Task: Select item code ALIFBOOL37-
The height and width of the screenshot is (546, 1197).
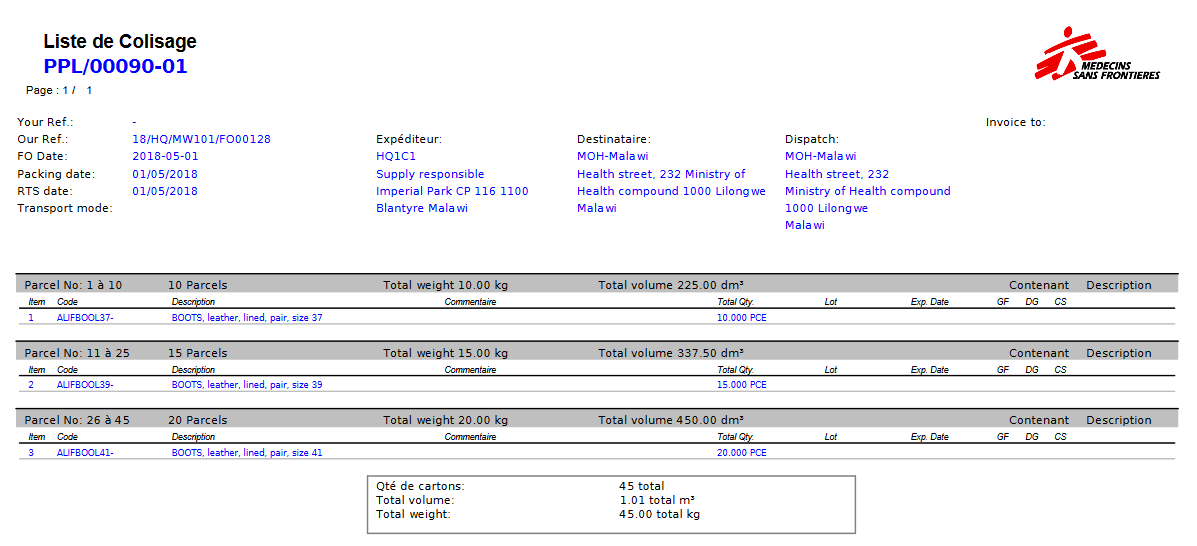Action: pyautogui.click(x=85, y=318)
